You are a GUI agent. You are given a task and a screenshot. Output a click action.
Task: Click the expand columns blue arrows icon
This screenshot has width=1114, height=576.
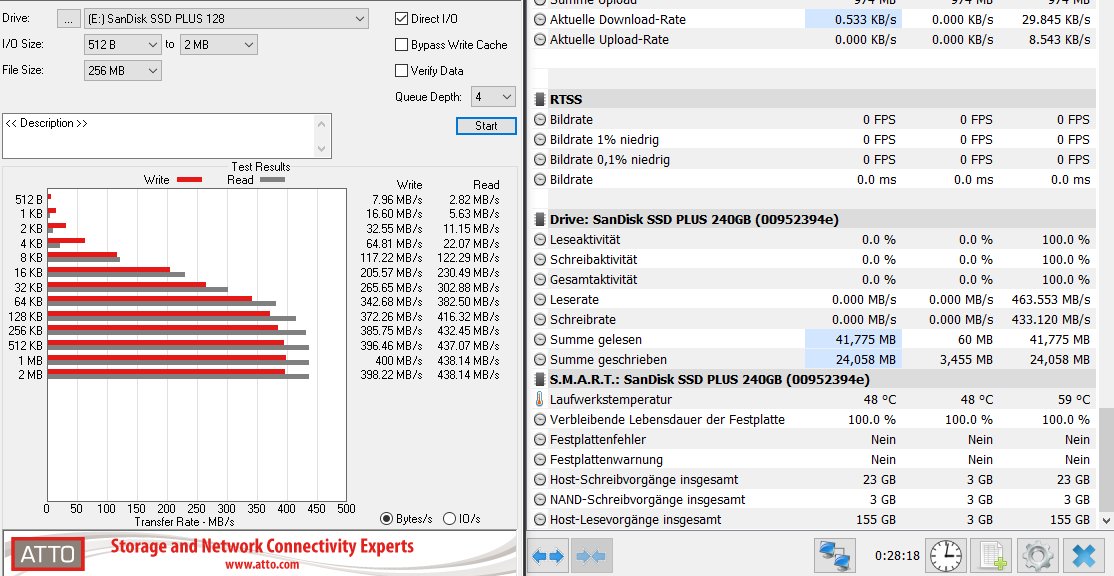[x=550, y=555]
